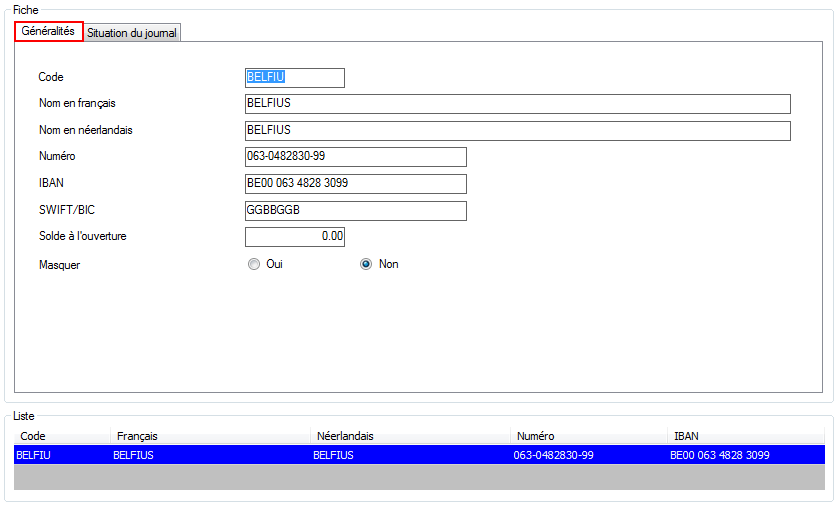The width and height of the screenshot is (839, 508).
Task: Click BELFIUS in the Néerlandais list column
Action: click(333, 455)
